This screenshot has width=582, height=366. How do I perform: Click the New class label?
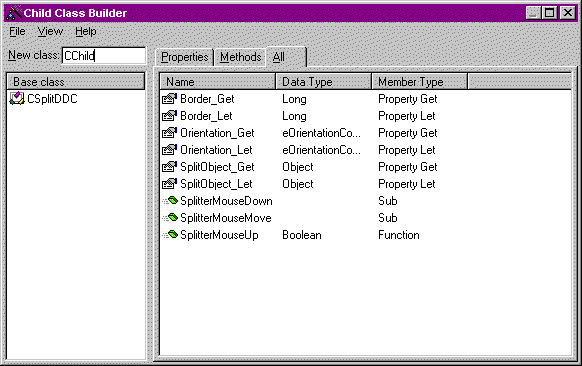[x=34, y=55]
